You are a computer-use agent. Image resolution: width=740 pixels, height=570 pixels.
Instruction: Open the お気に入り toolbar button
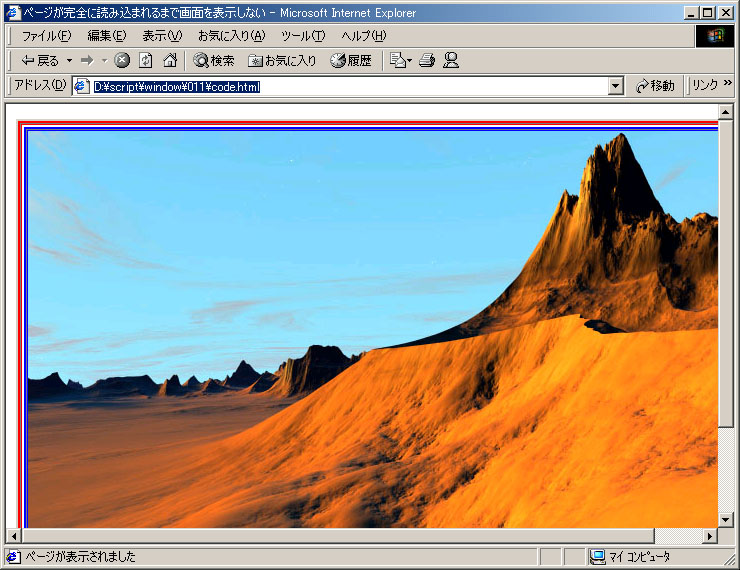282,60
